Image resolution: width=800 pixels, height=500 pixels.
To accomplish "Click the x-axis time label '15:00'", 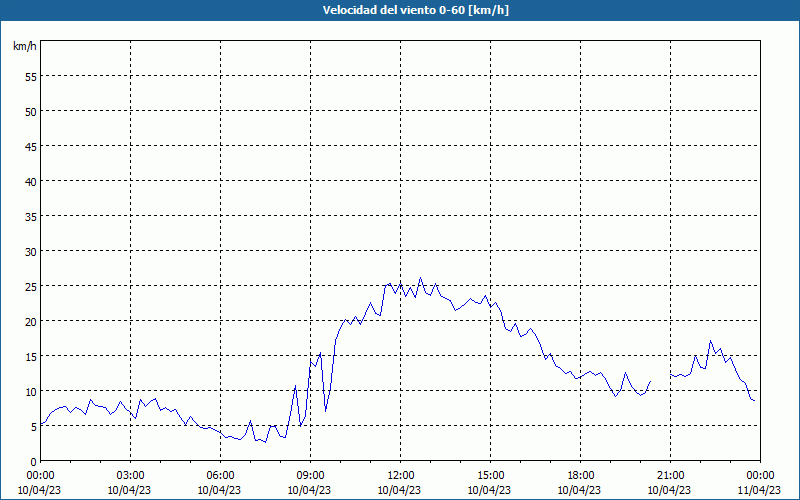I will point(490,476).
